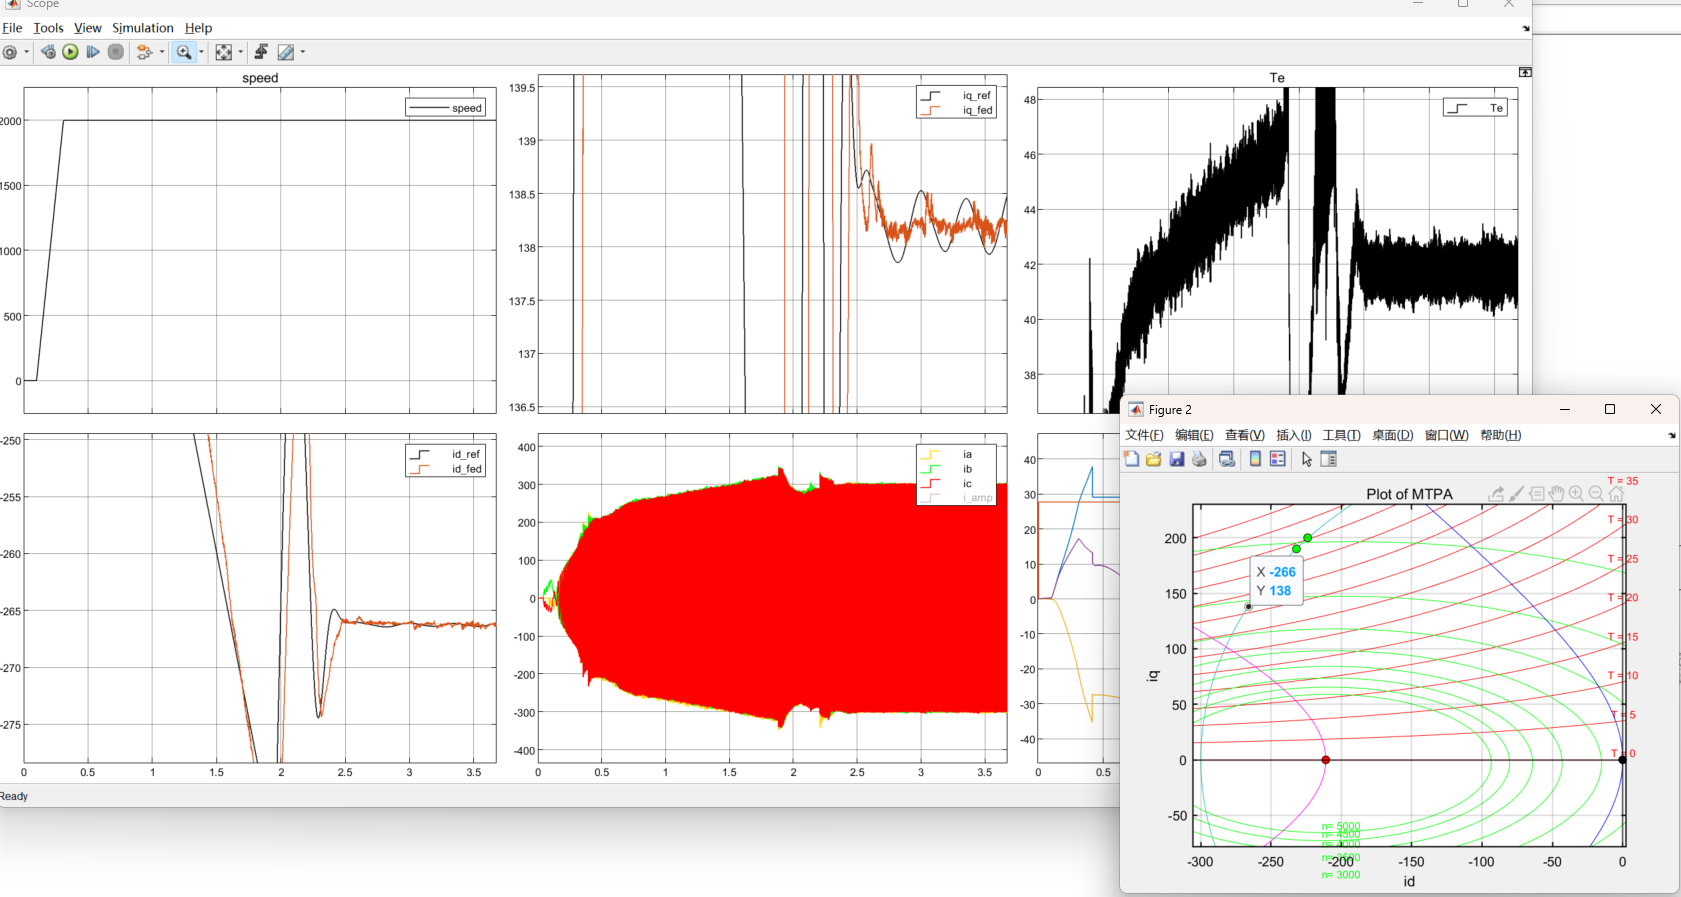Run the simulation with green play button

(70, 52)
